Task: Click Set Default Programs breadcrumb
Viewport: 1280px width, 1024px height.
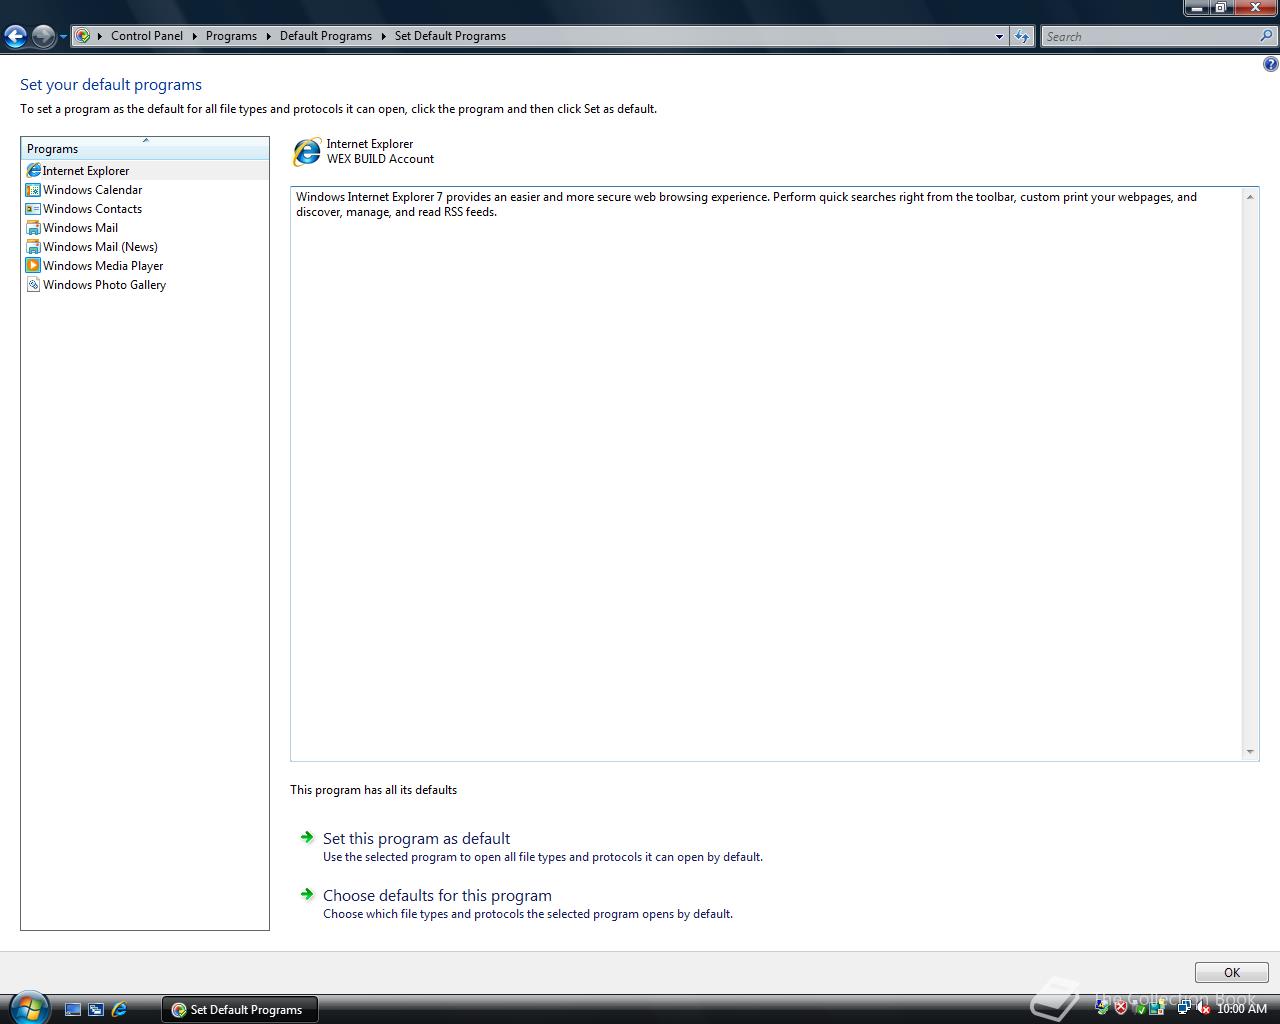Action: [x=450, y=36]
